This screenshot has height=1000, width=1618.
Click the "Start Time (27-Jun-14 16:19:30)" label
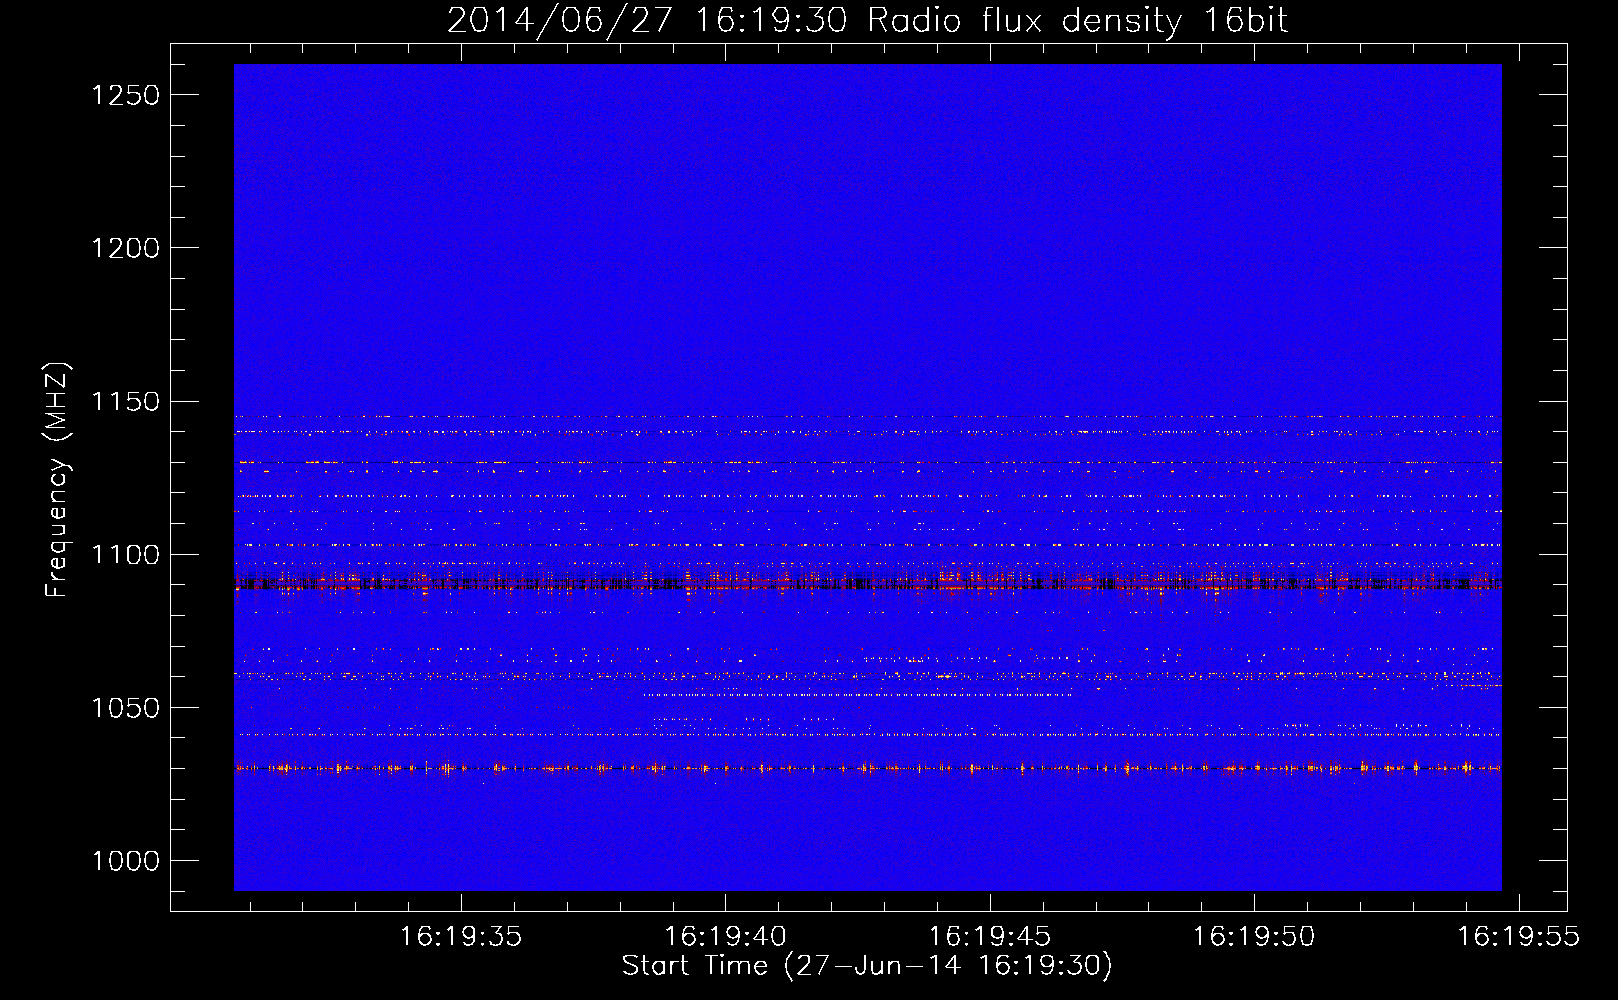tap(867, 966)
